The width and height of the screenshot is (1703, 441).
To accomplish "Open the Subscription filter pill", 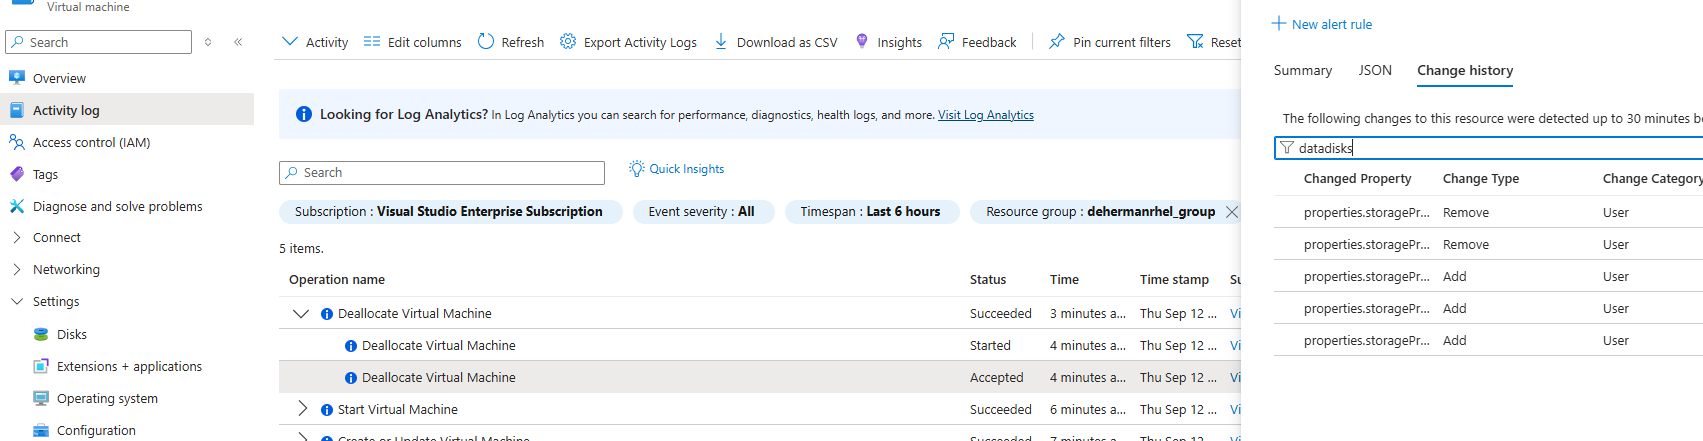I will (x=451, y=212).
